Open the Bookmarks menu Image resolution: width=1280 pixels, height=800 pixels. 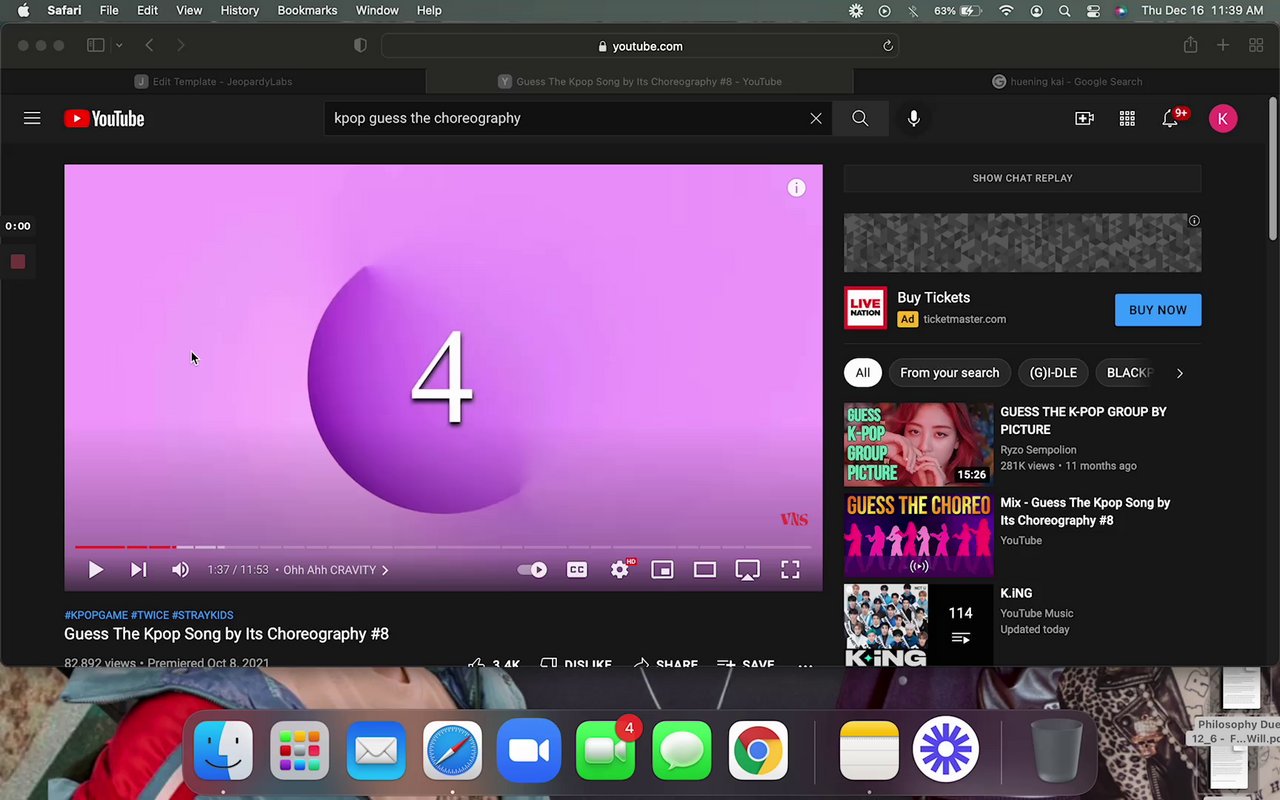[307, 10]
